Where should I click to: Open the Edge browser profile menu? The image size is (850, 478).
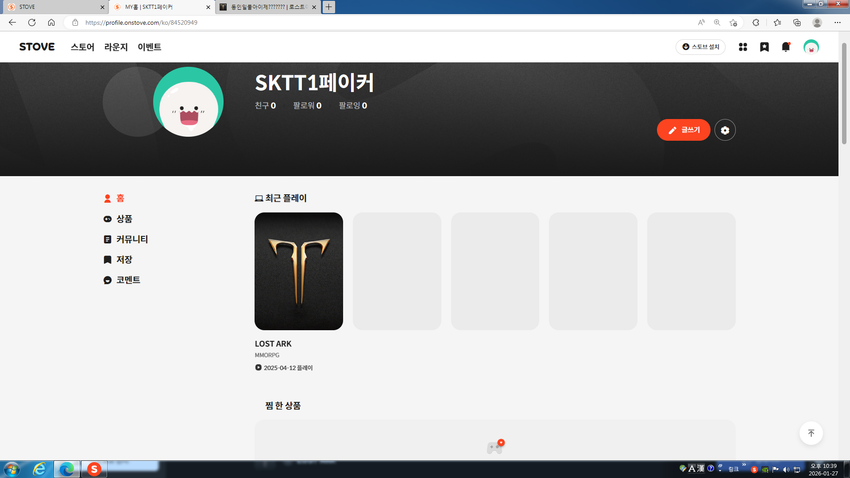817,22
